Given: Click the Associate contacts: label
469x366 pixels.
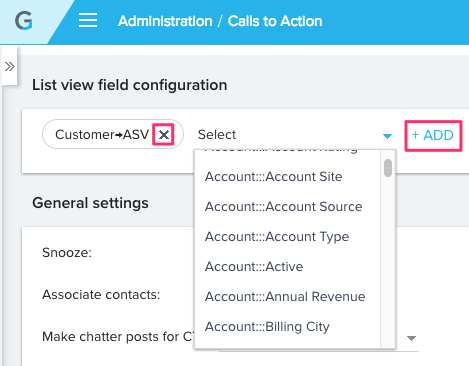Looking at the screenshot, I should click(101, 295).
